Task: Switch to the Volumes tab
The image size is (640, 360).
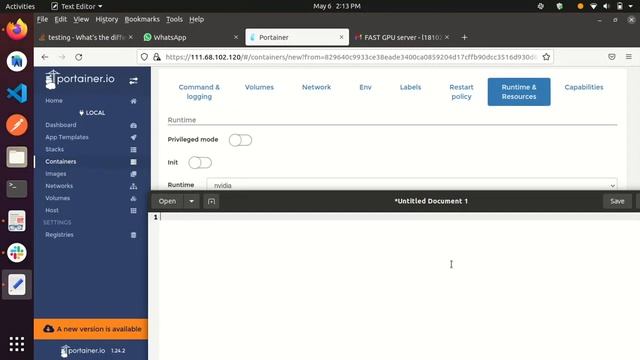Action: [x=259, y=87]
